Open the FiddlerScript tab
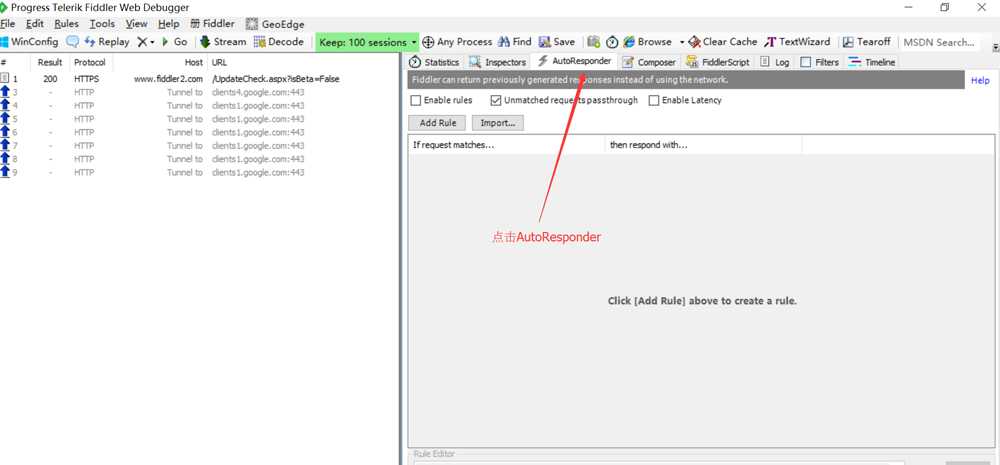The height and width of the screenshot is (465, 1000). [718, 62]
